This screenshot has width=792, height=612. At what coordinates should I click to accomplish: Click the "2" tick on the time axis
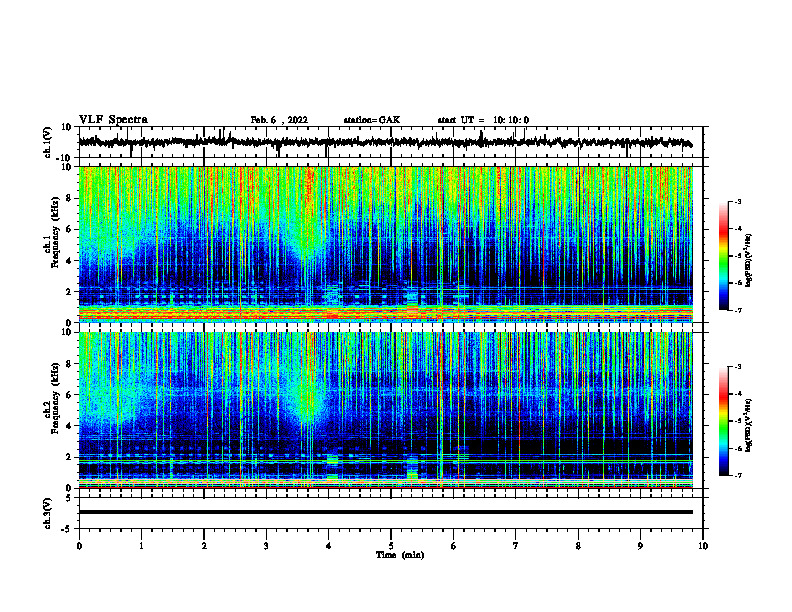coord(204,546)
